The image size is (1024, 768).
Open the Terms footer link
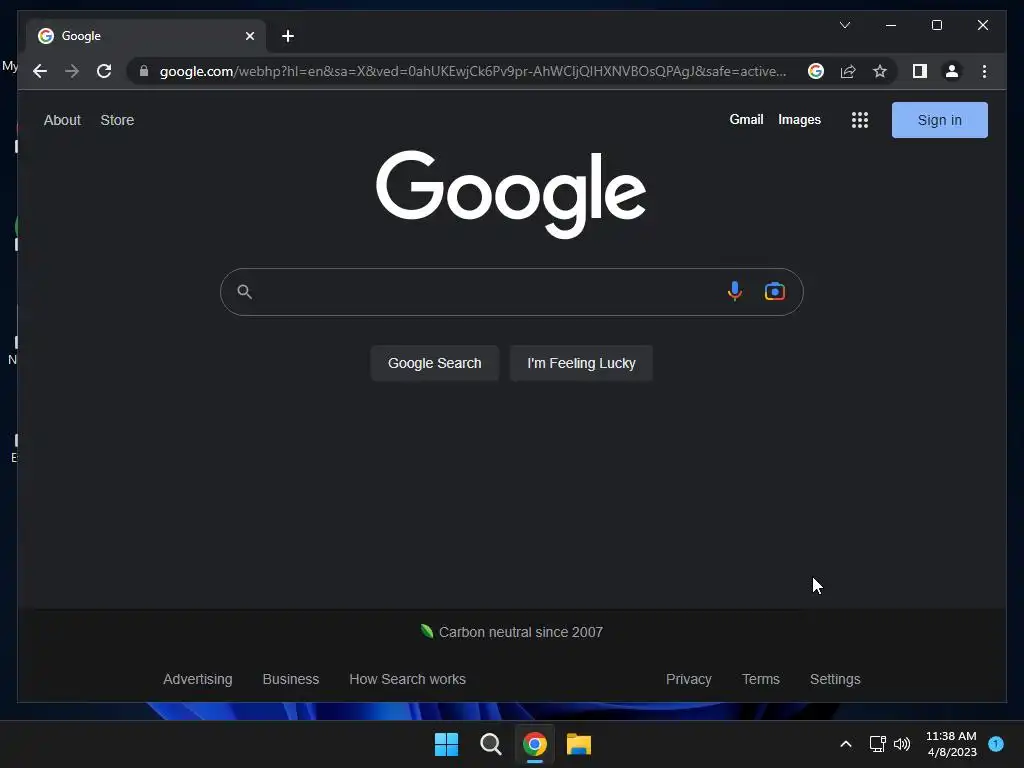(760, 679)
